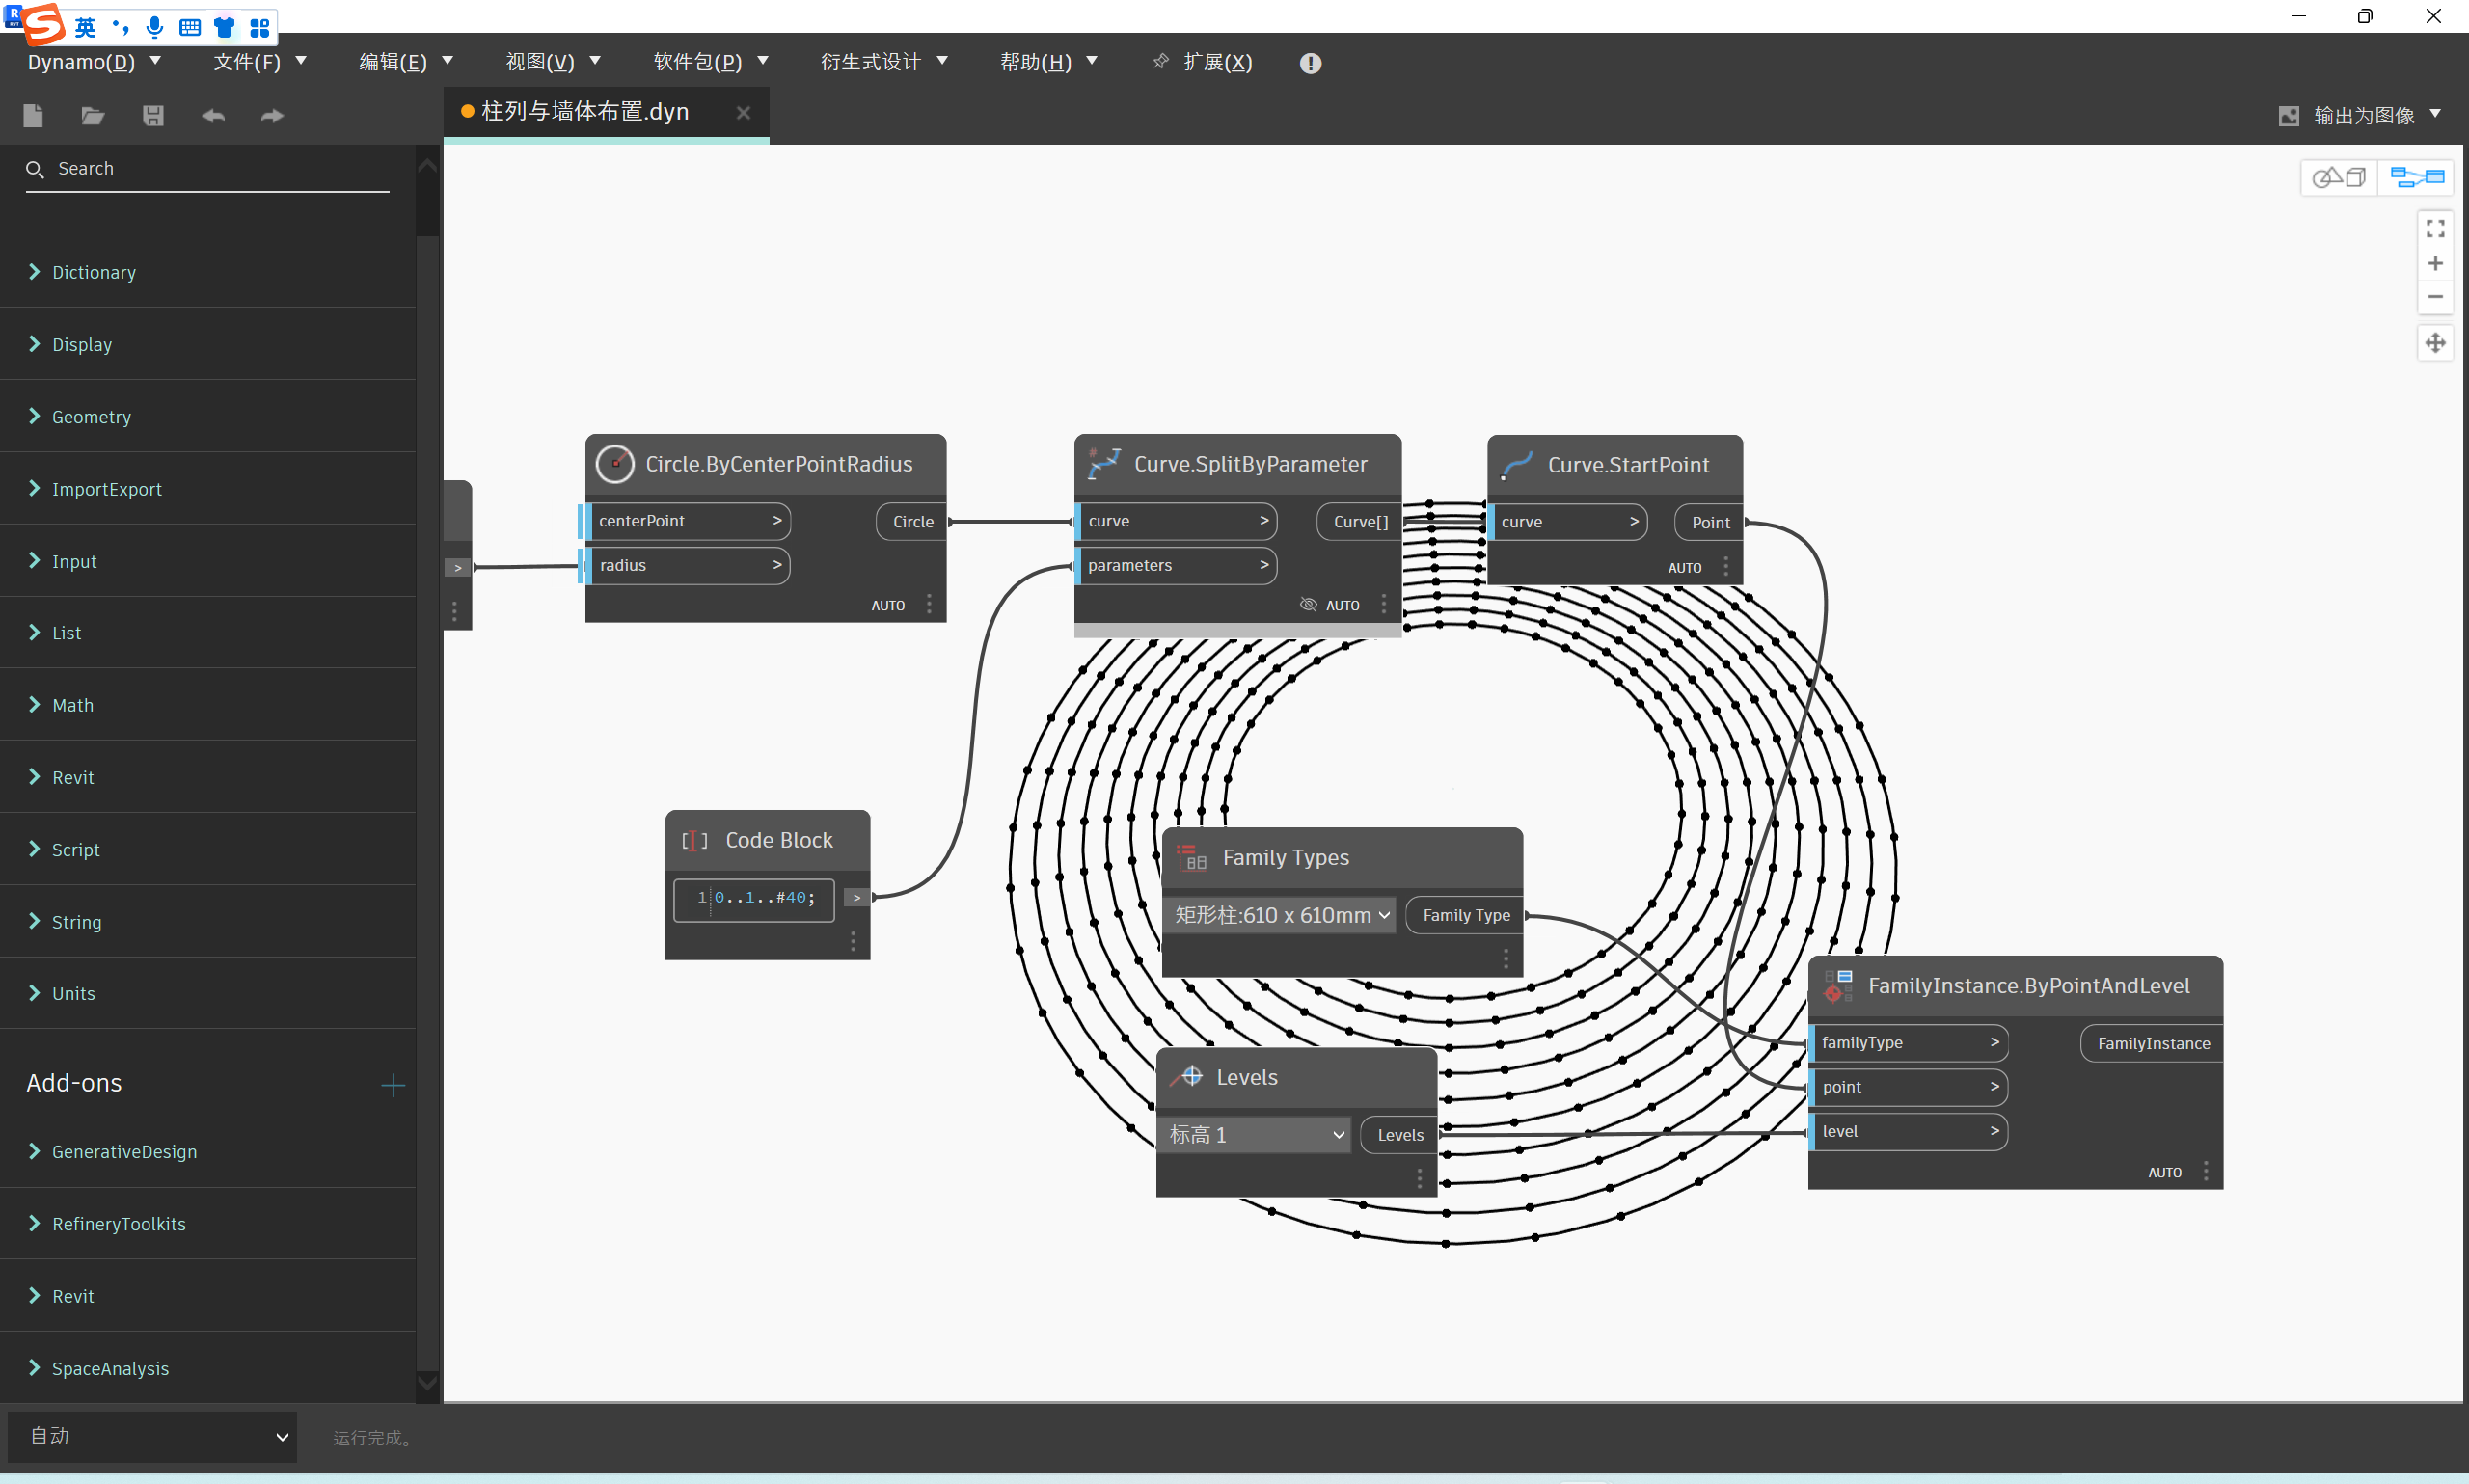Click the Circle output port

point(912,522)
